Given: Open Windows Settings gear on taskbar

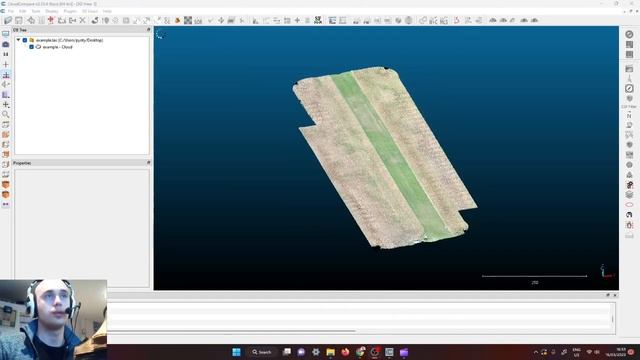Looking at the screenshot, I should tap(316, 352).
